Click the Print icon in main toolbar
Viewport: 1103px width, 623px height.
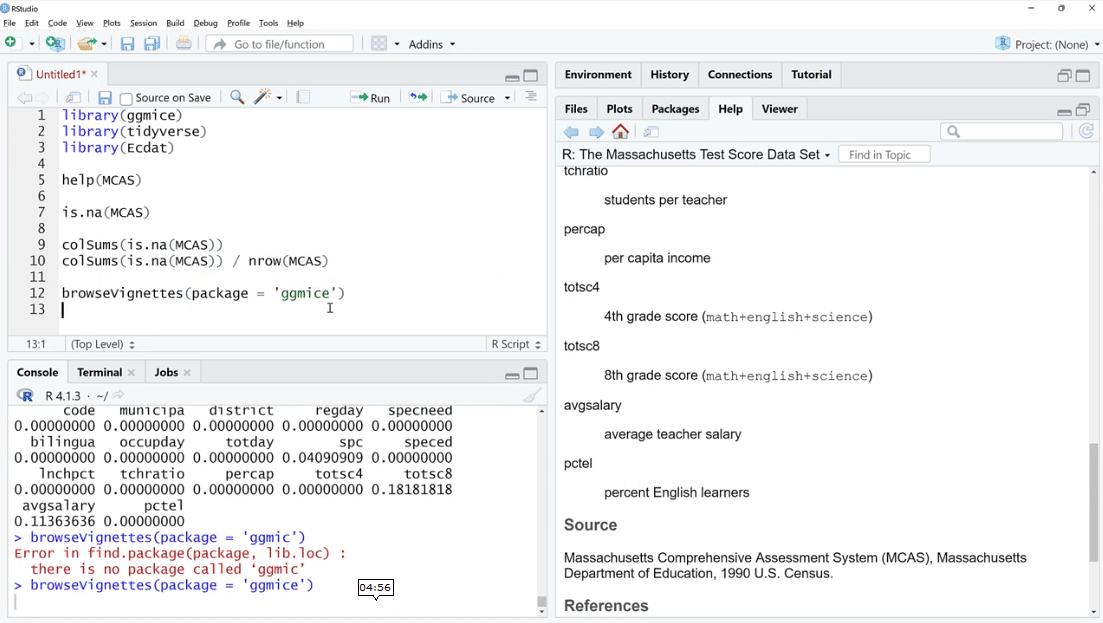pyautogui.click(x=184, y=44)
